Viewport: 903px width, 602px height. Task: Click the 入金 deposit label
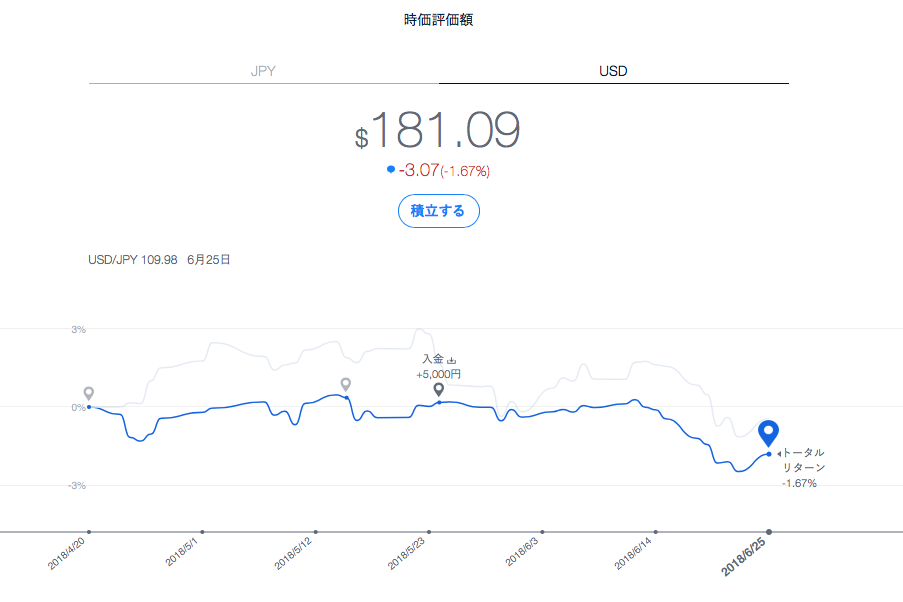[433, 359]
